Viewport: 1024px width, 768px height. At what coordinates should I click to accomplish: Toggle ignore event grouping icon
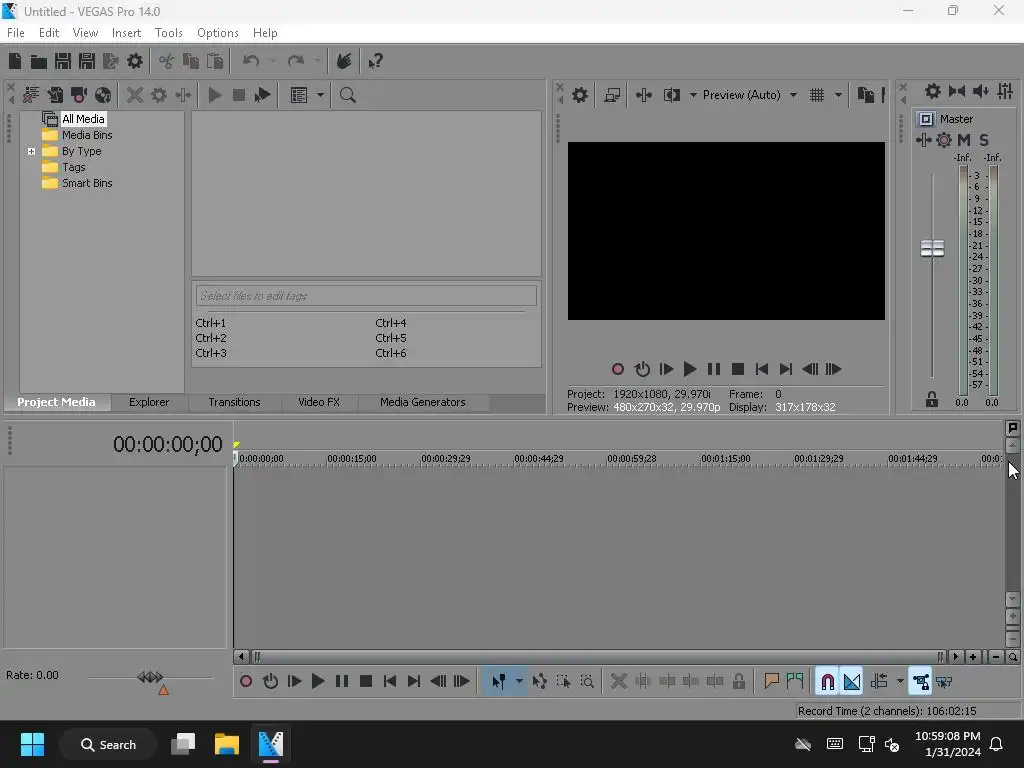point(944,682)
